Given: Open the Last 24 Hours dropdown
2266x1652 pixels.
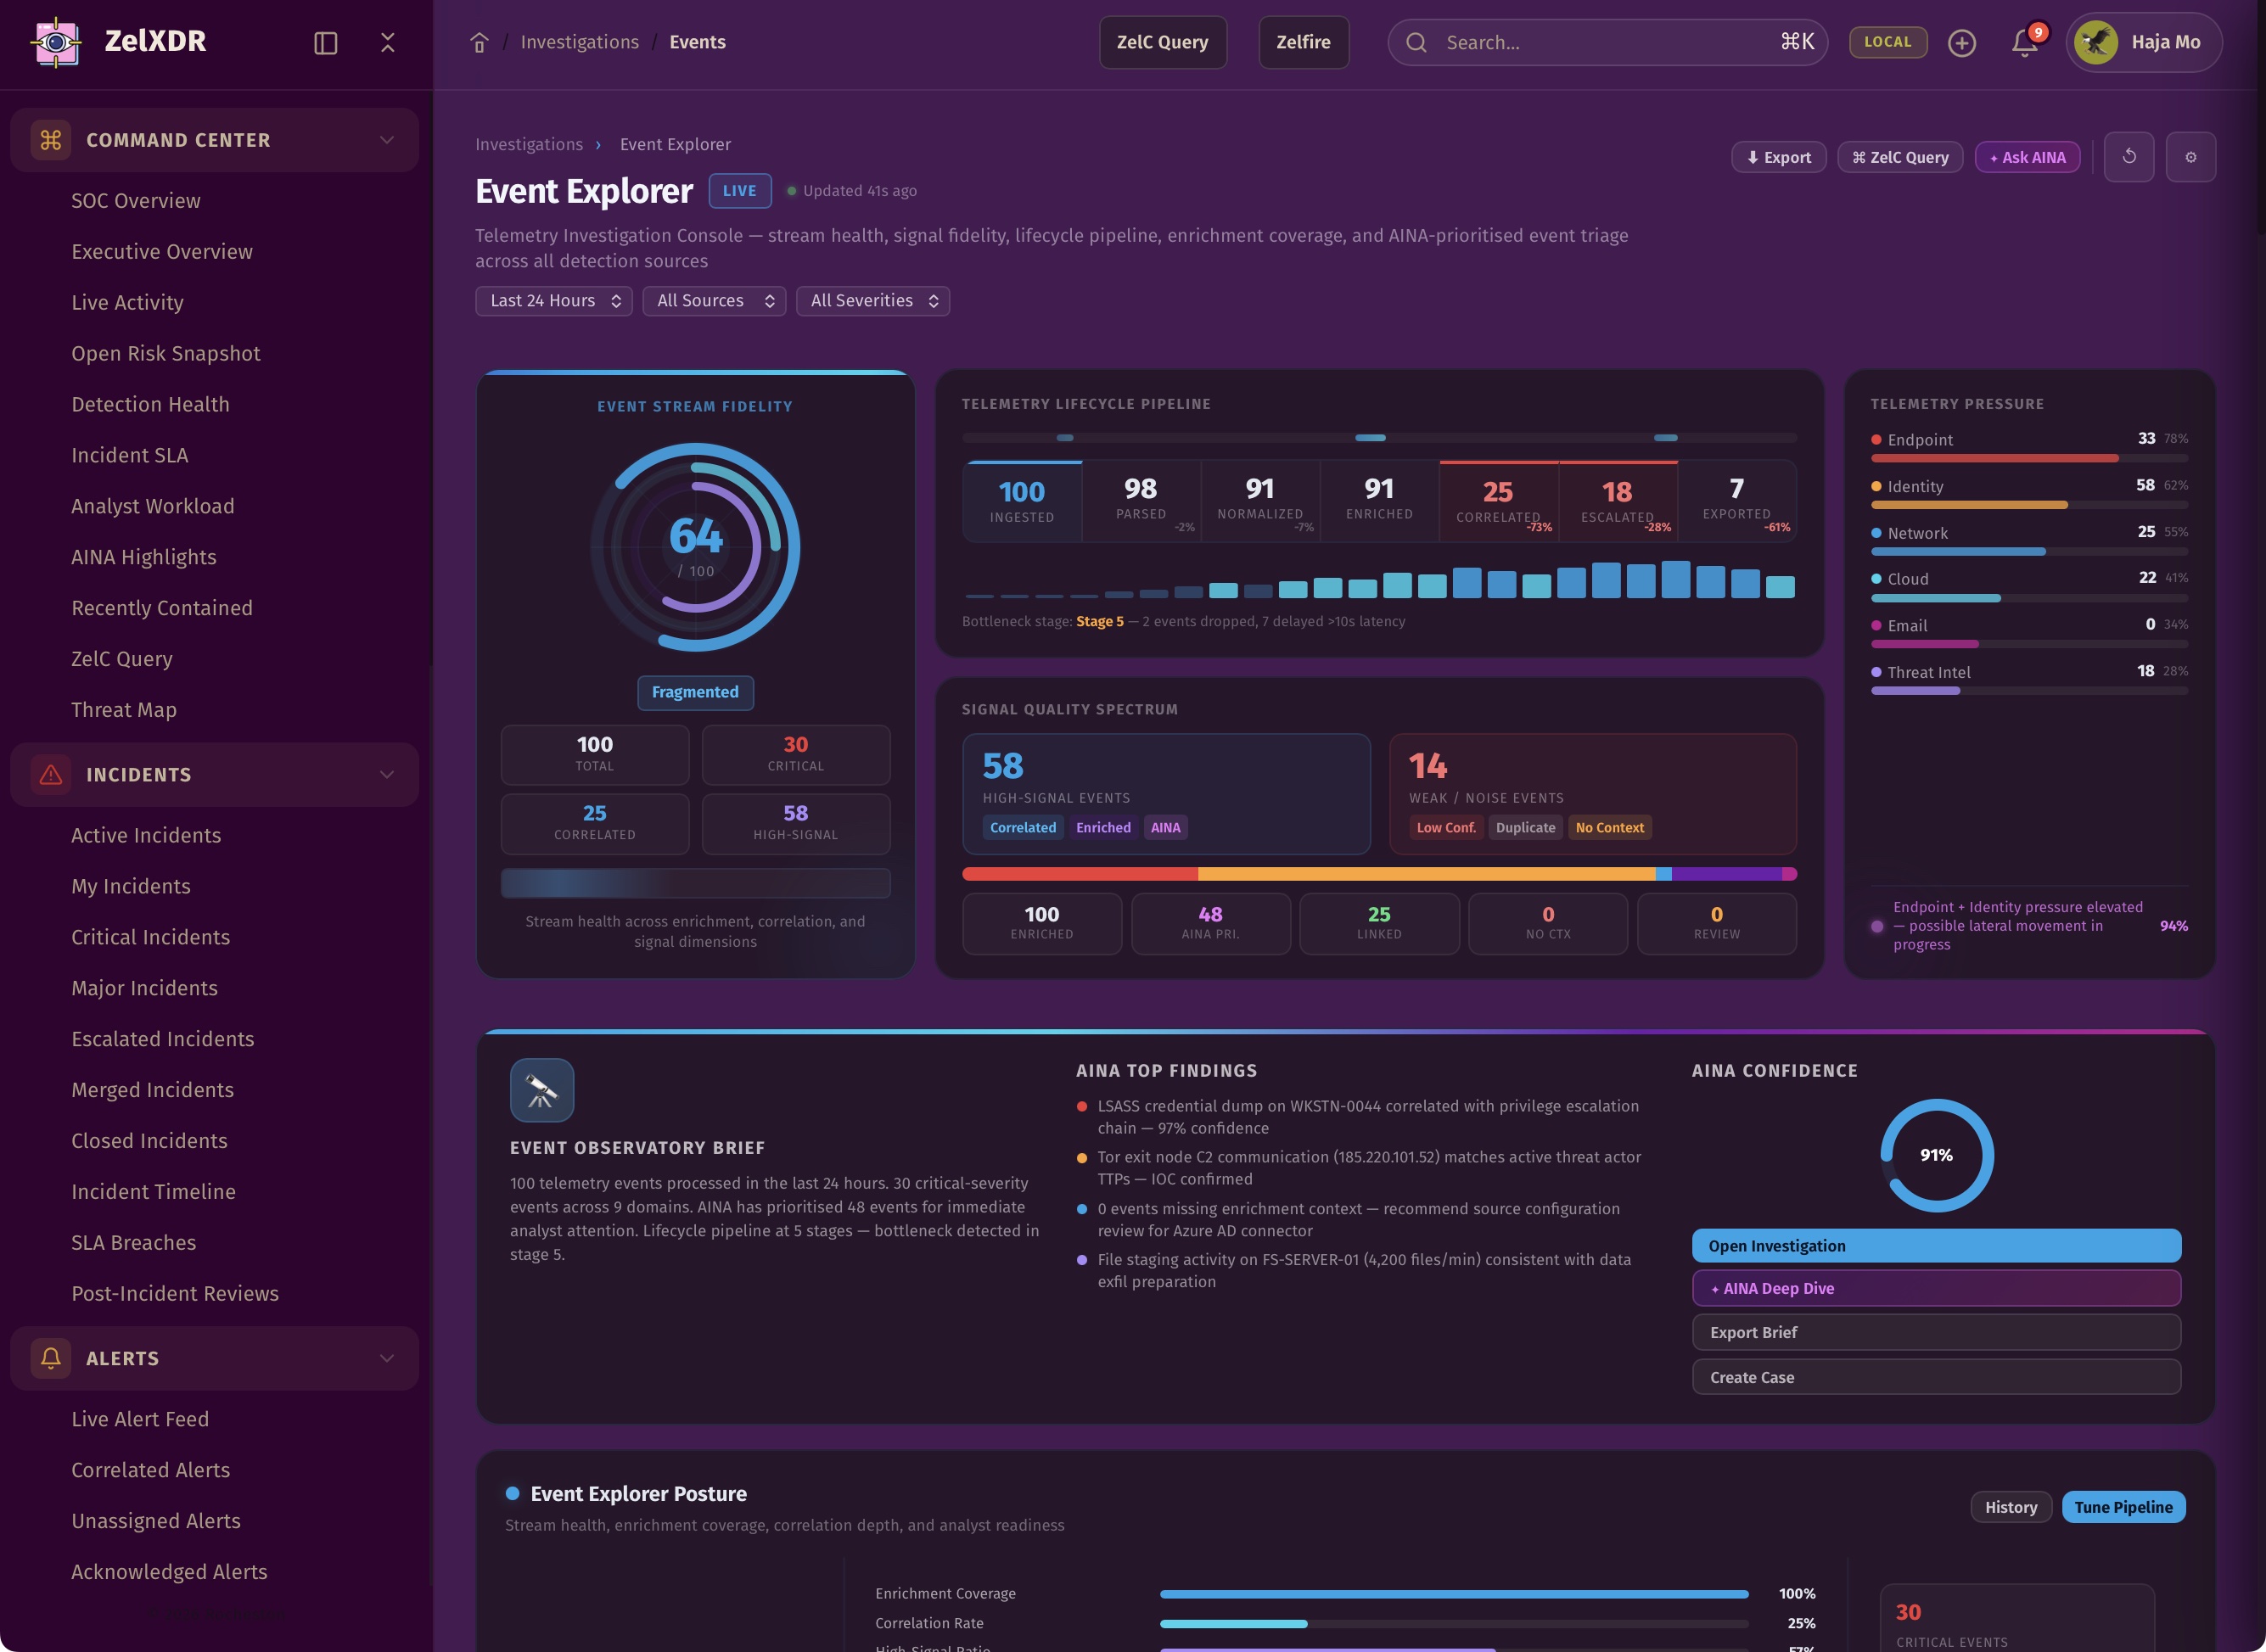Looking at the screenshot, I should [x=553, y=301].
